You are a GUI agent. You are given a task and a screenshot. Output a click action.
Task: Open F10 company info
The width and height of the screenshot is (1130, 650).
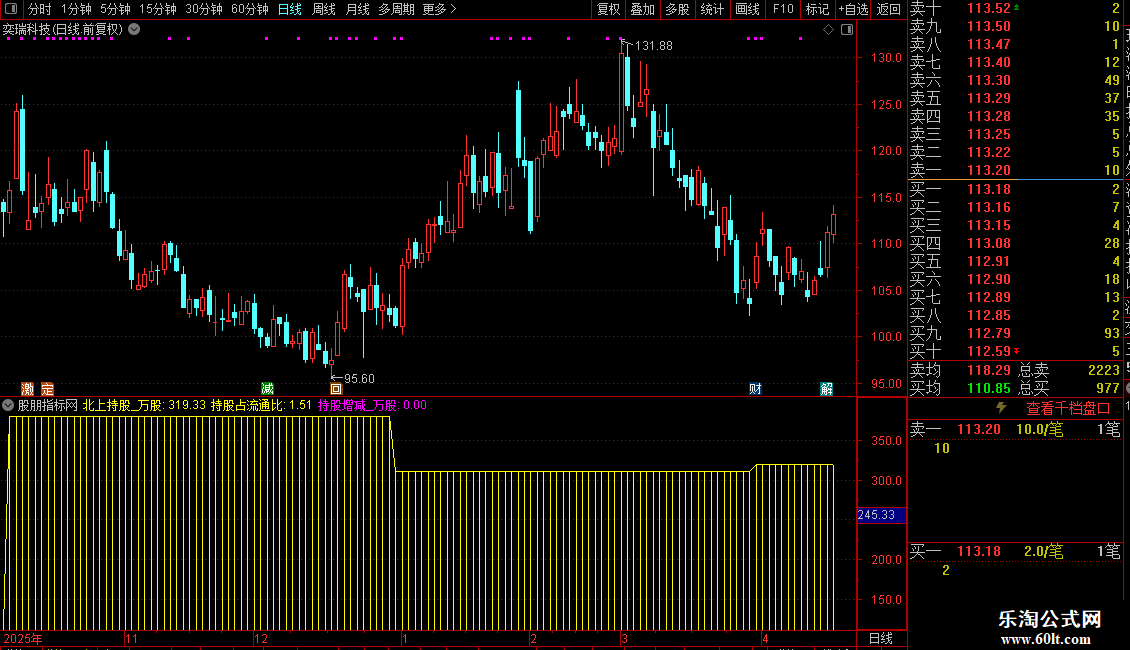[x=783, y=9]
